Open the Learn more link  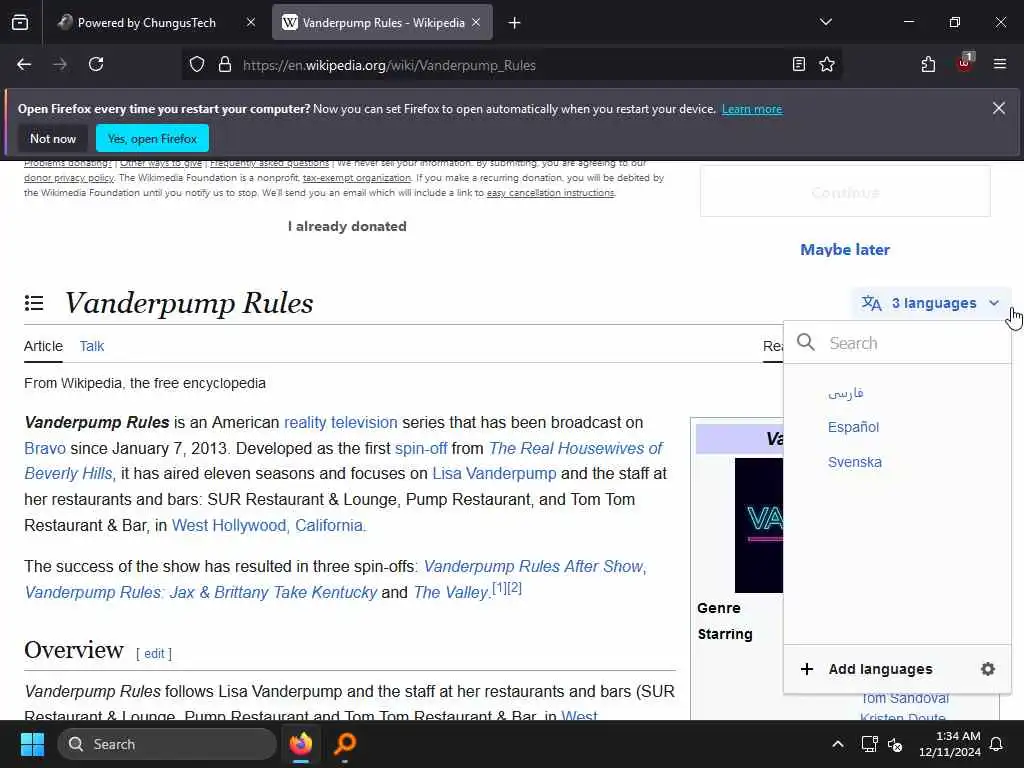(x=752, y=109)
